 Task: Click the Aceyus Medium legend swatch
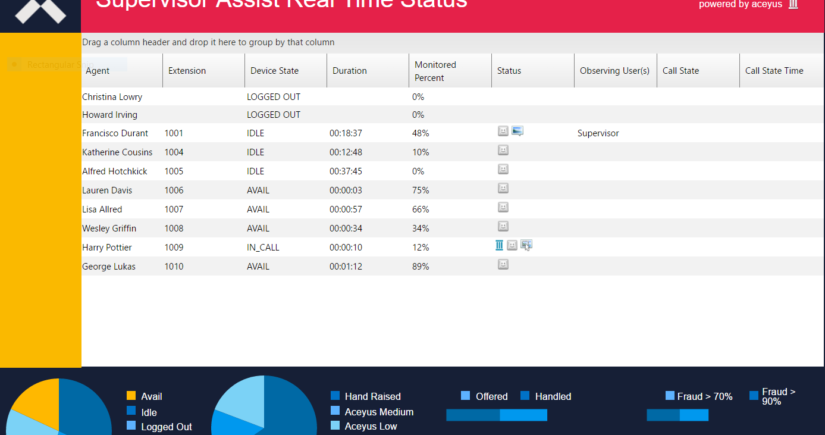click(x=335, y=411)
